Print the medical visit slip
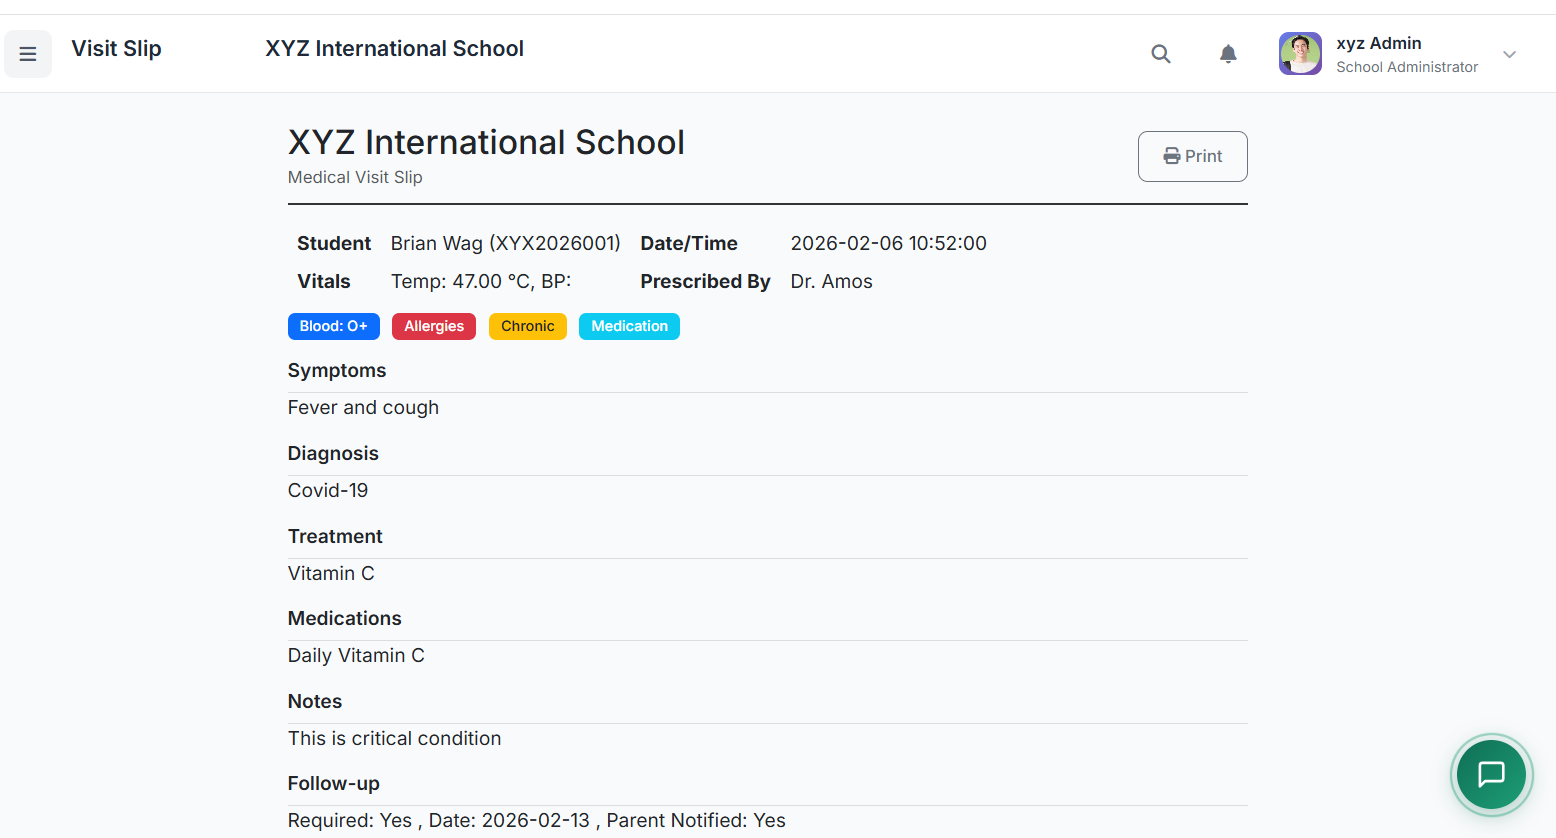This screenshot has height=838, width=1556. pyautogui.click(x=1192, y=156)
